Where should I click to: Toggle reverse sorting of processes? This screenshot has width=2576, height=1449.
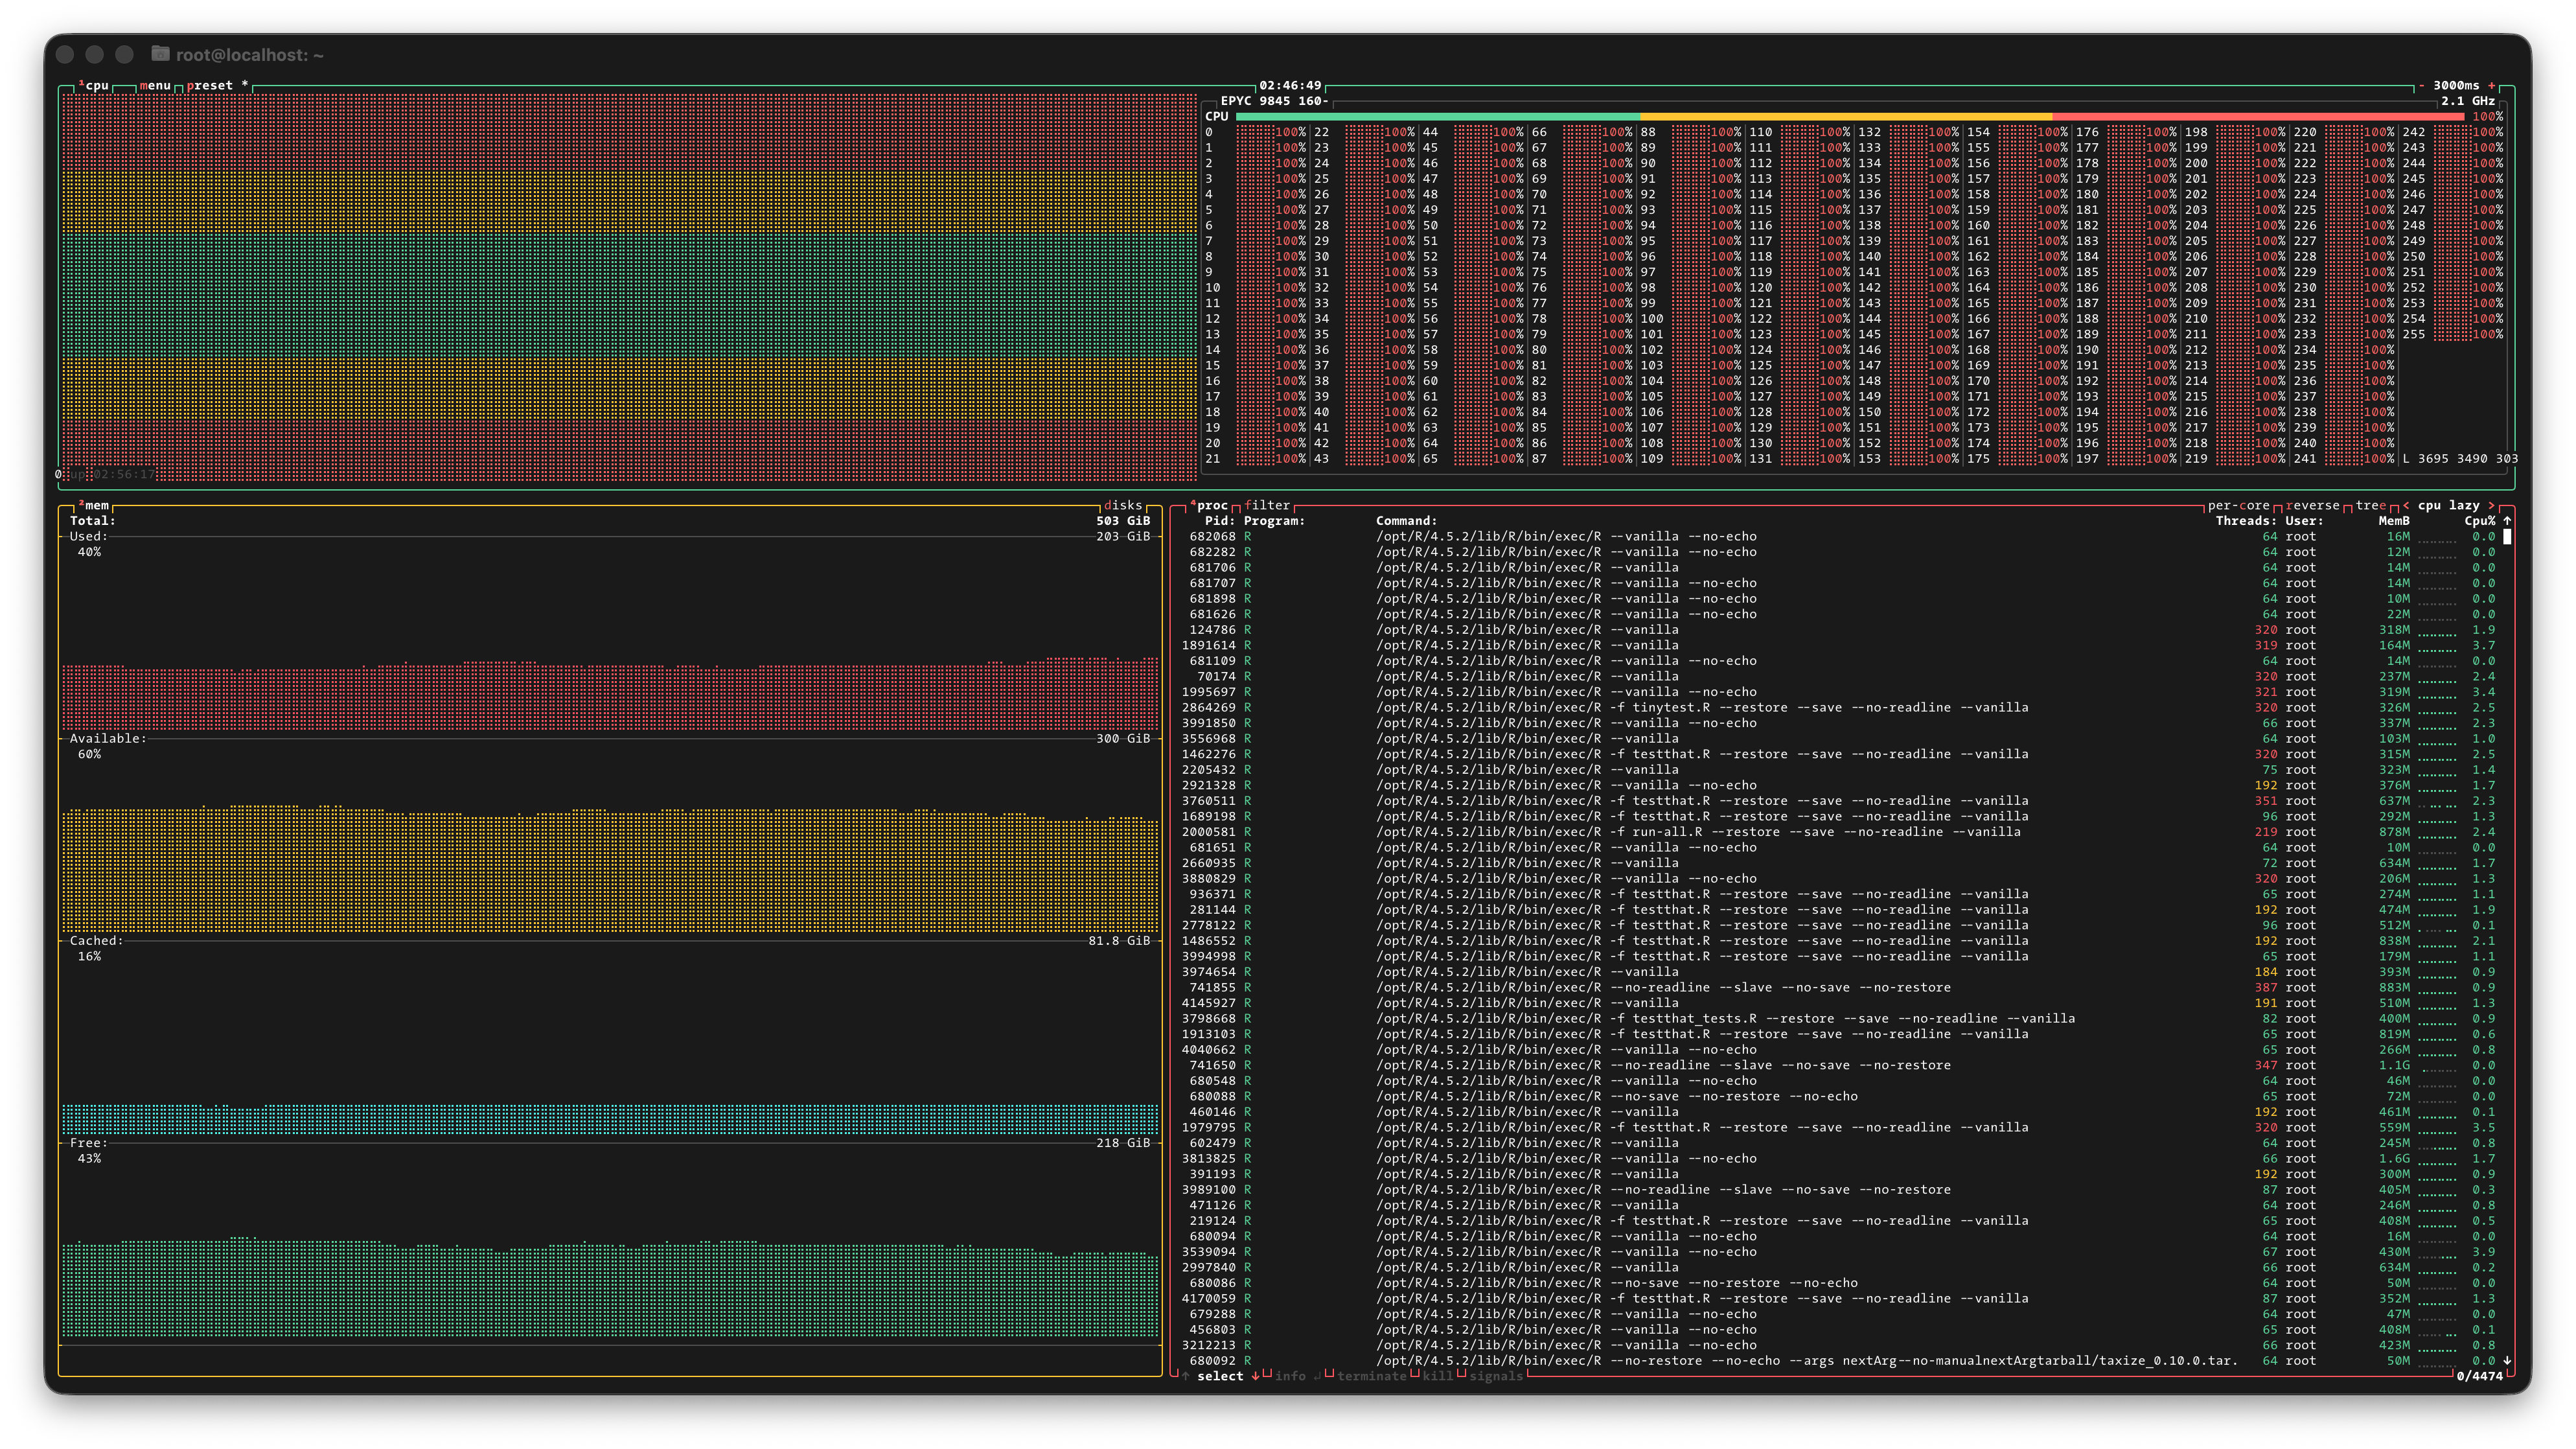pyautogui.click(x=2312, y=506)
